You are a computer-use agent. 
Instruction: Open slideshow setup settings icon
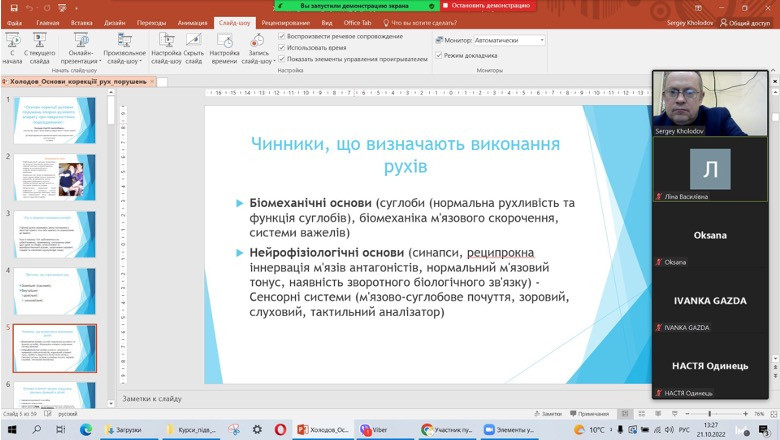[166, 46]
